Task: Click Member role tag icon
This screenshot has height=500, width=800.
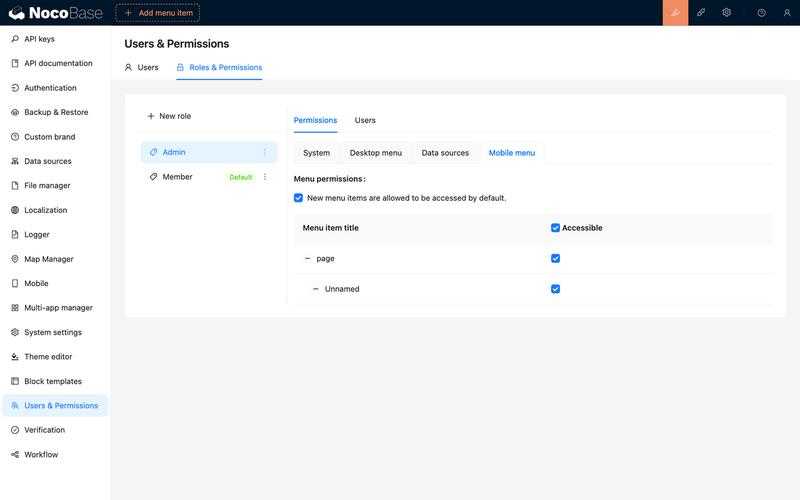Action: (153, 177)
